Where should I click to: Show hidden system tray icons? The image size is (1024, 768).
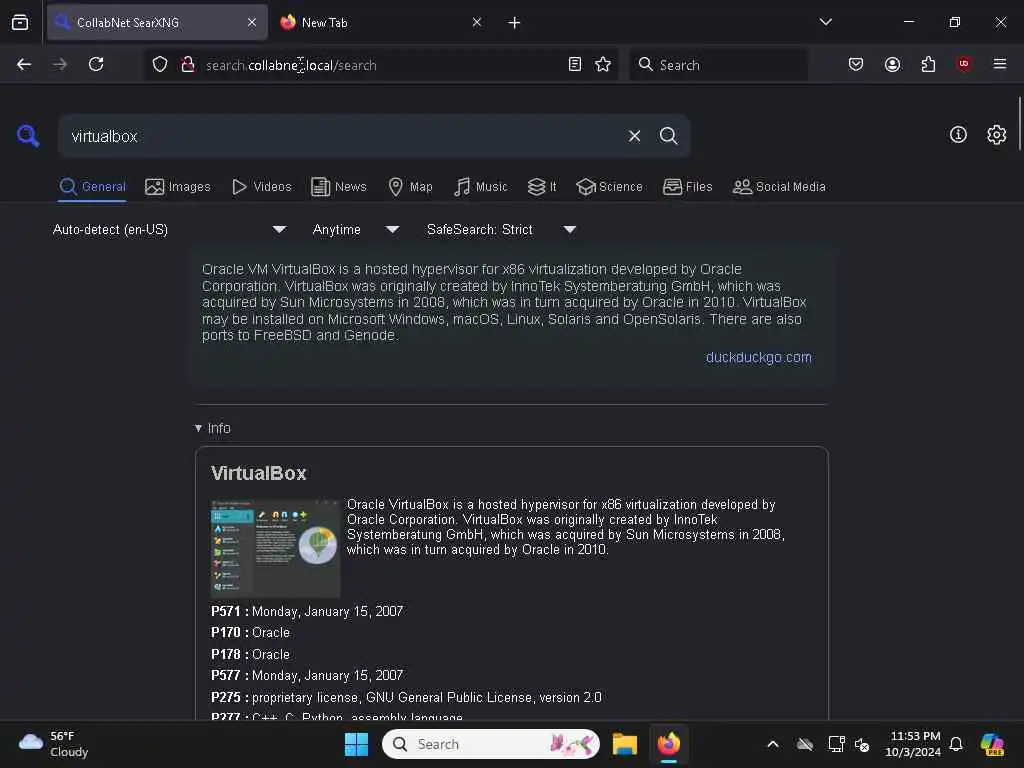pyautogui.click(x=773, y=744)
